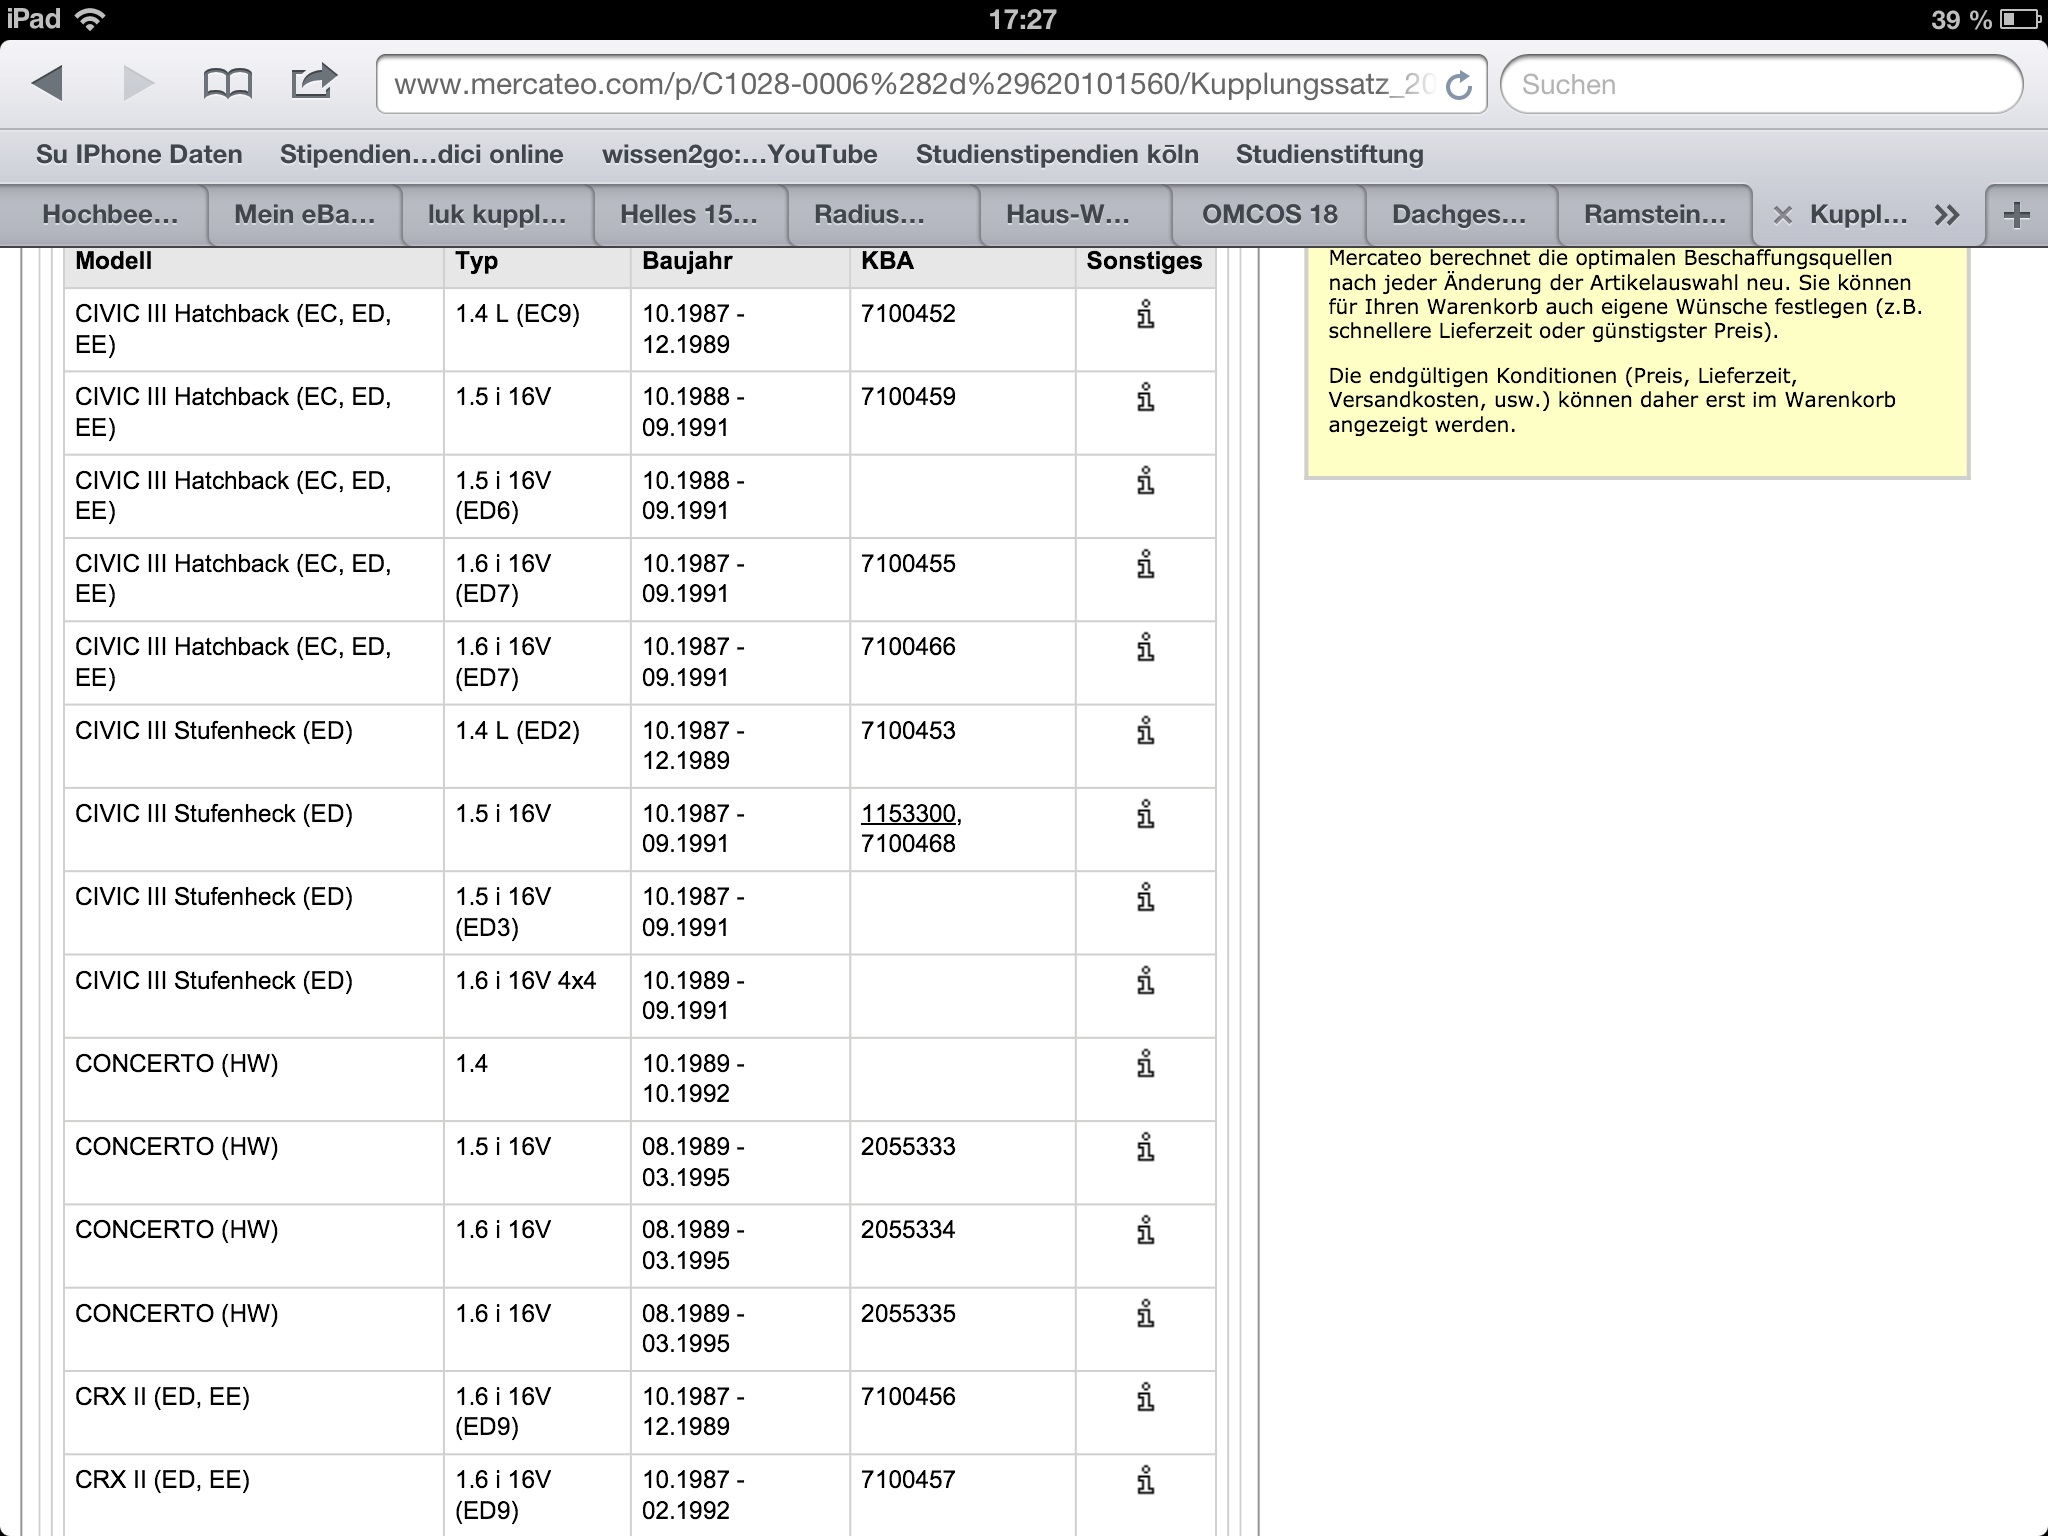
Task: Switch to the Ramstein... tab
Action: 1655,214
